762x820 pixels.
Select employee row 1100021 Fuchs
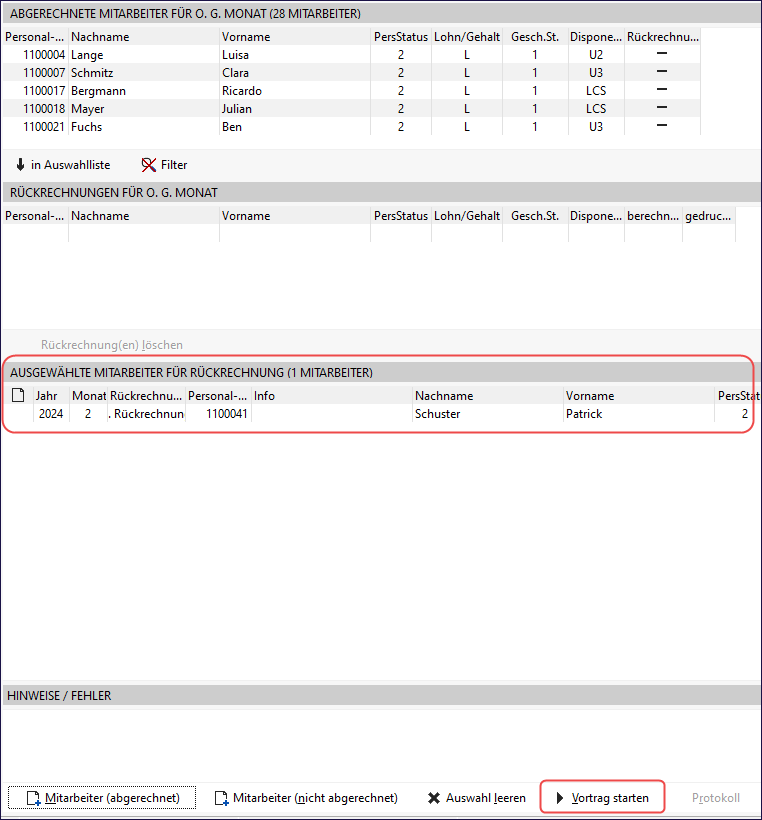click(x=351, y=127)
